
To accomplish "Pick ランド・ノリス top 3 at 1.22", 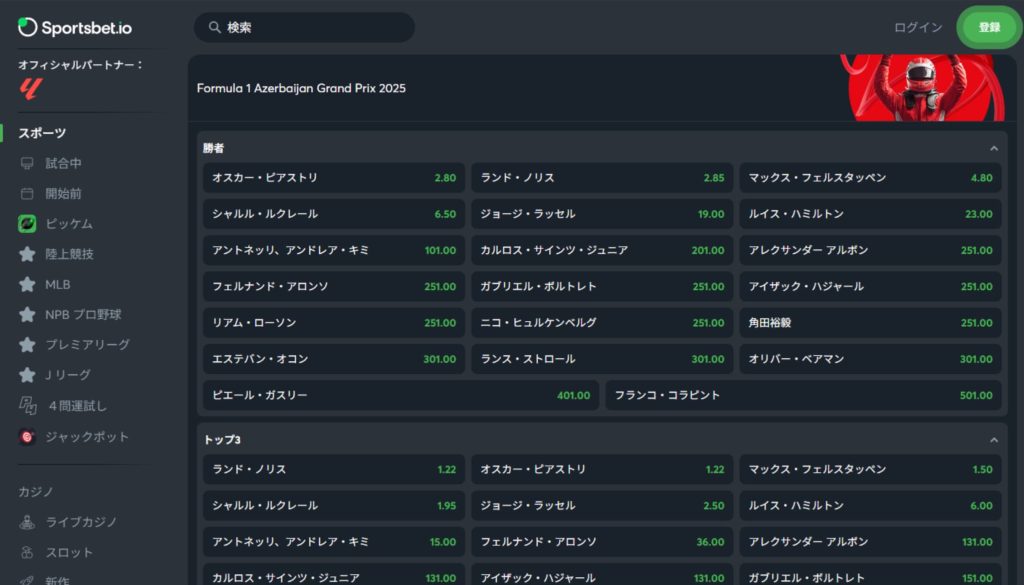I will pyautogui.click(x=334, y=469).
